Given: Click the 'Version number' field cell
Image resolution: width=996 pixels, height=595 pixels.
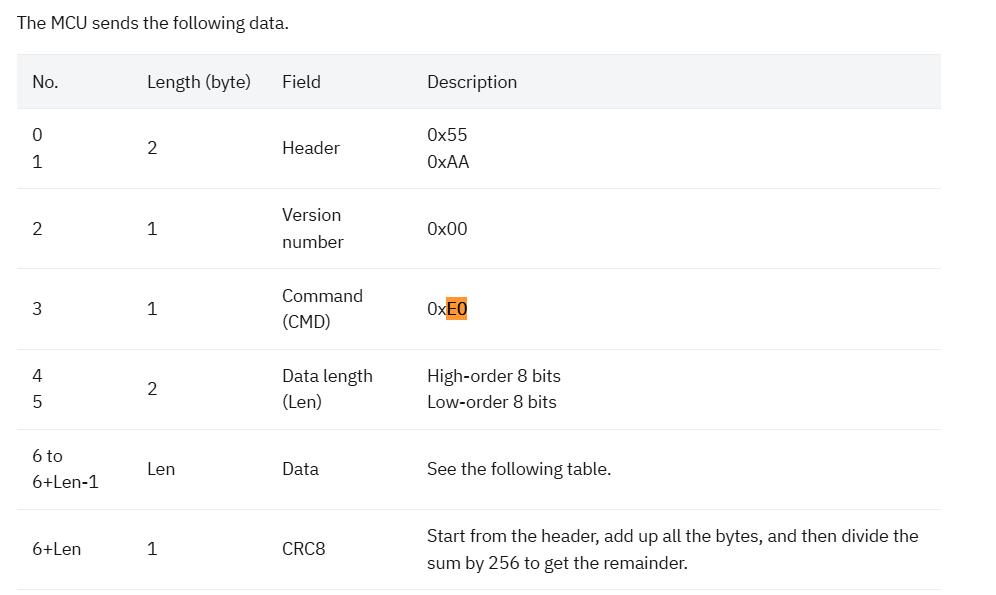Looking at the screenshot, I should click(x=313, y=229).
